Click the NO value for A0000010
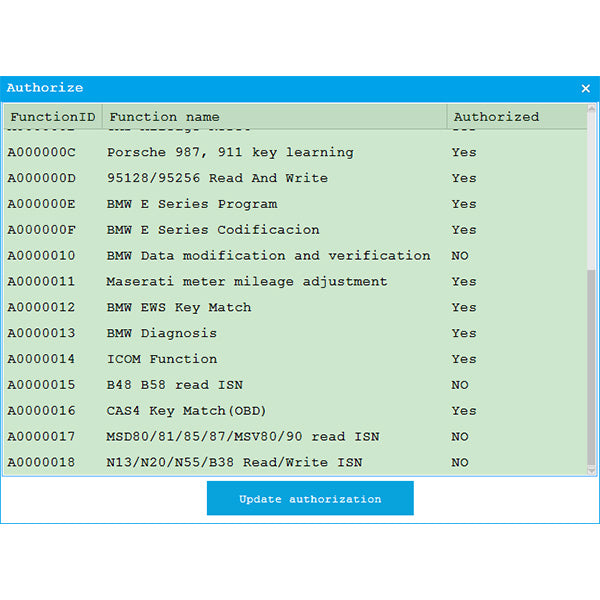 pos(460,256)
